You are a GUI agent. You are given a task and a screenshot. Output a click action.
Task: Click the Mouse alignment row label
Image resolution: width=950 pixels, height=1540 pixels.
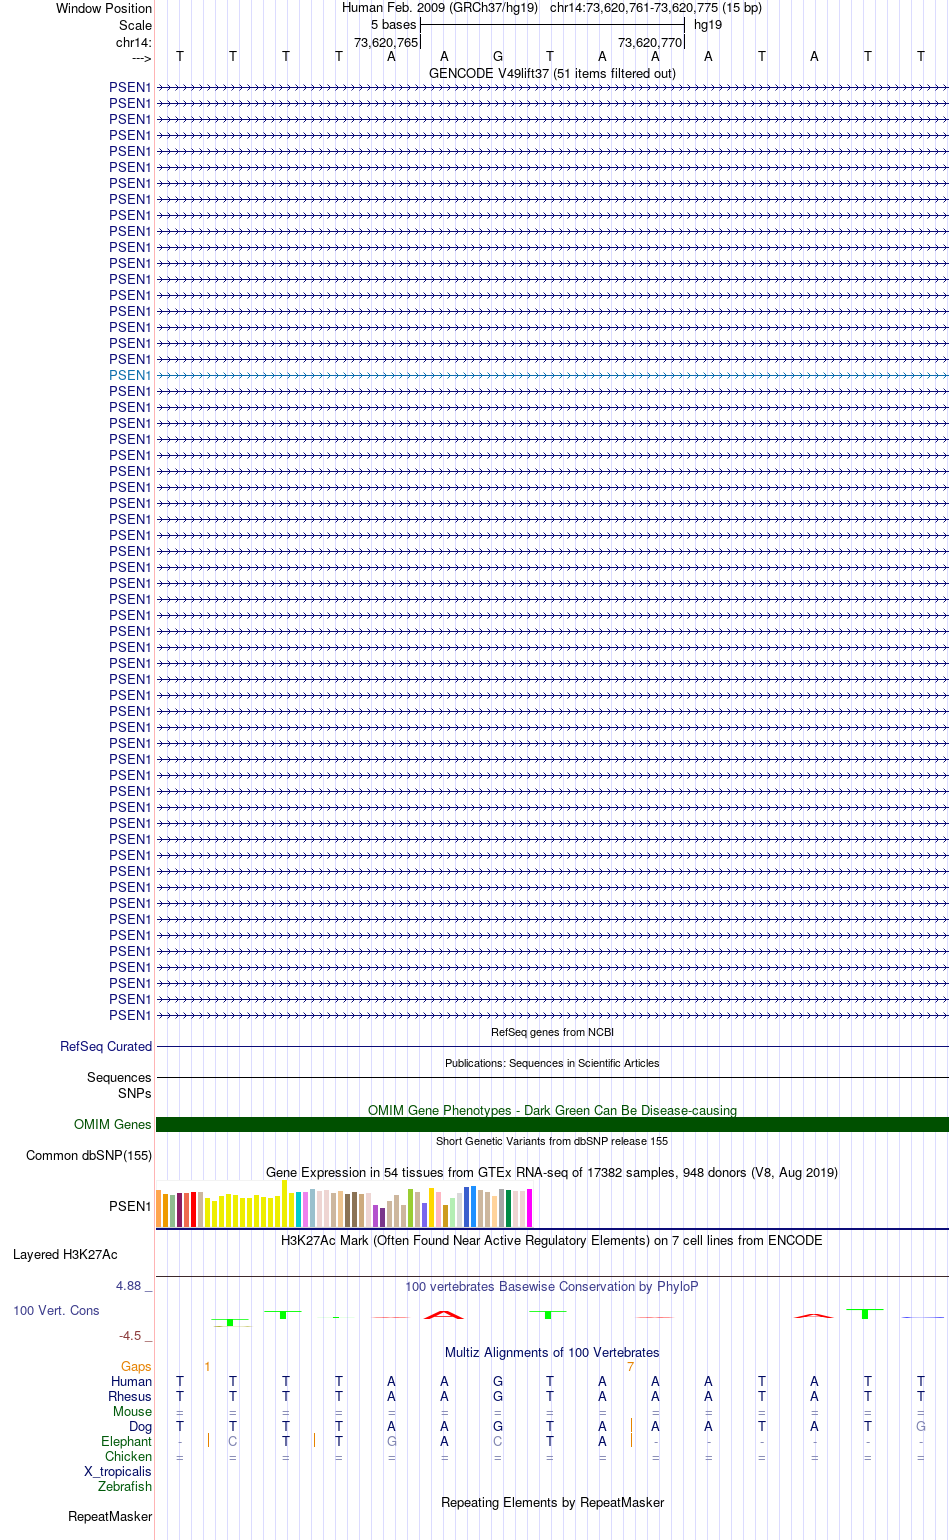coord(132,1412)
